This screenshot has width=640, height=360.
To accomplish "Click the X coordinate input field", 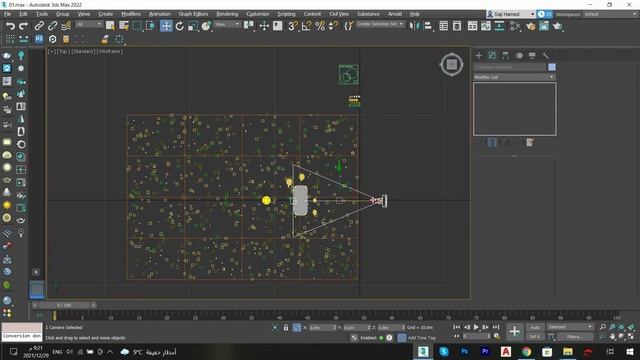I will [x=322, y=327].
